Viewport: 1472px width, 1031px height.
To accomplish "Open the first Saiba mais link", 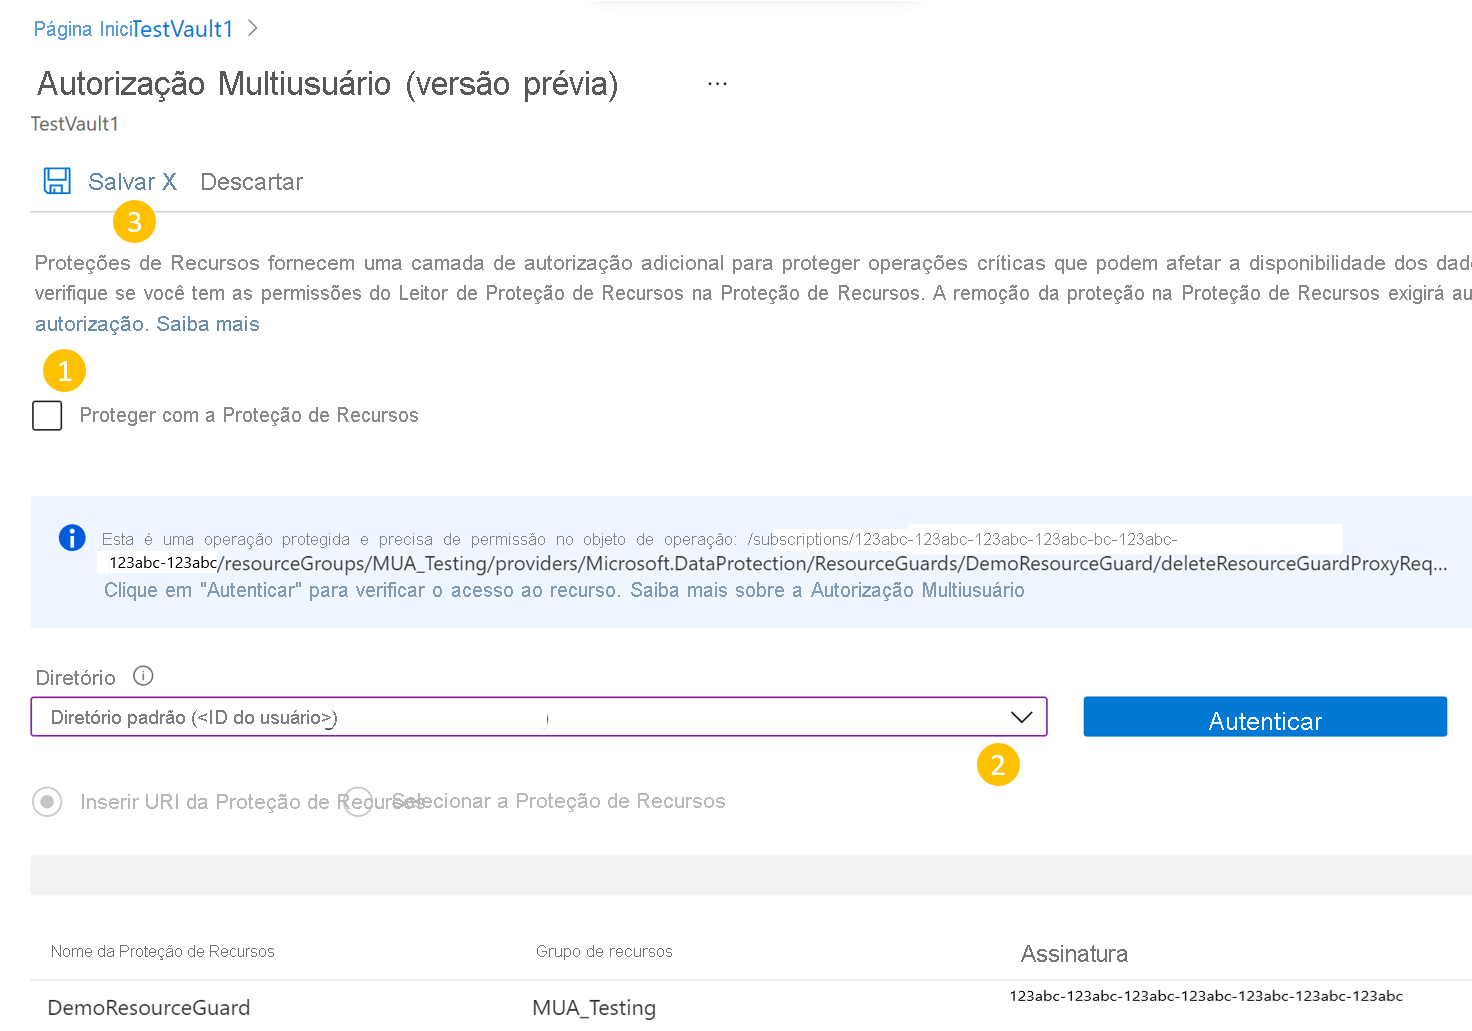I will 208,323.
